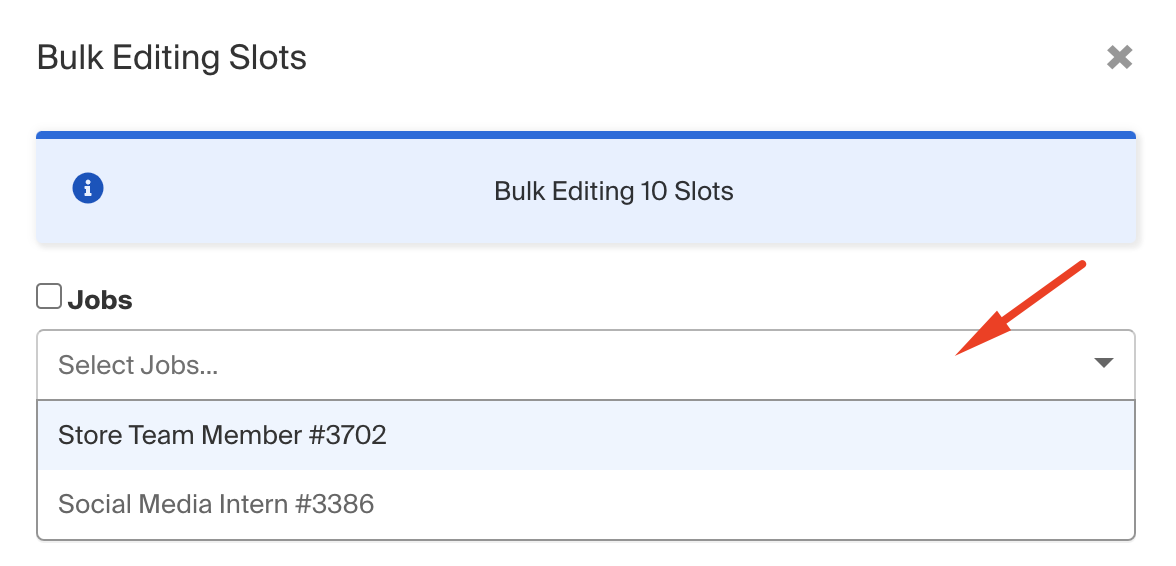Select the highlighted Store Team Member option

[x=586, y=435]
